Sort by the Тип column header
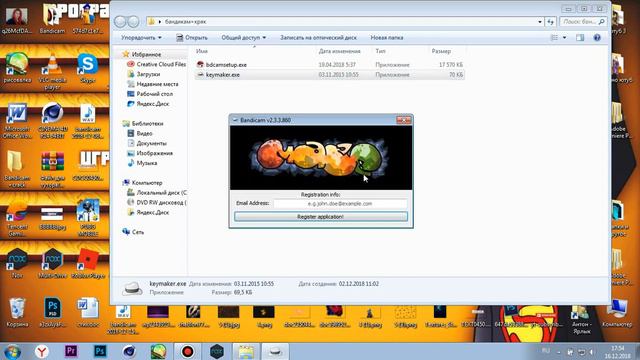 (380, 51)
